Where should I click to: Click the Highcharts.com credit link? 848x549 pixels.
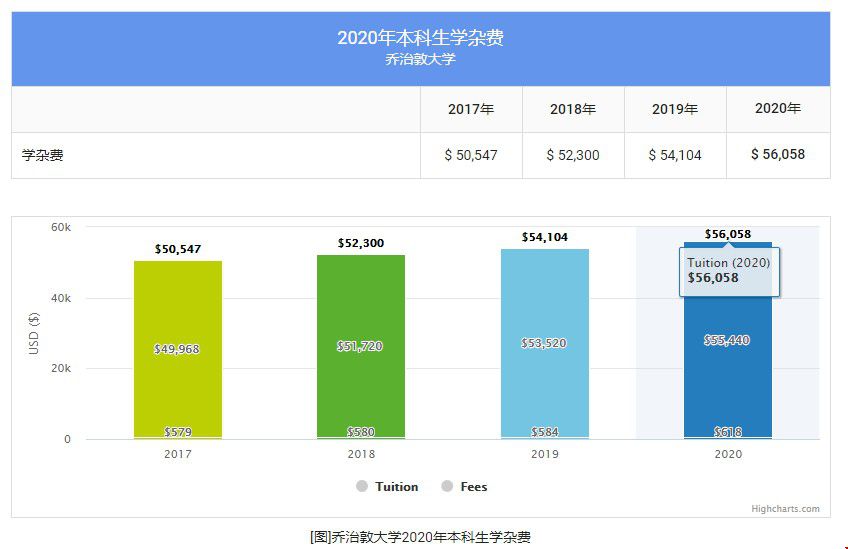(785, 508)
